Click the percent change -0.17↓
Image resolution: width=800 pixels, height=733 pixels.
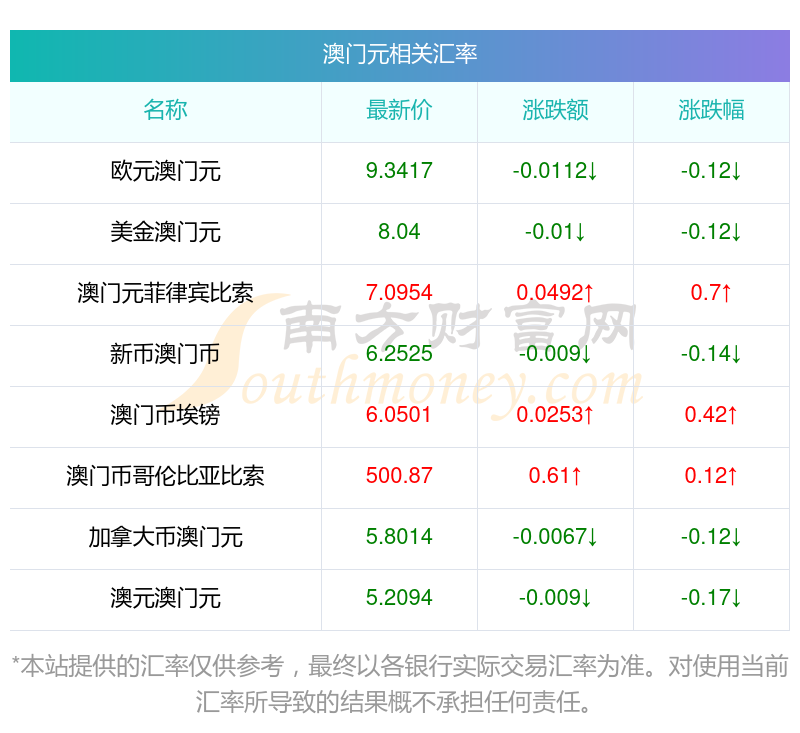coord(711,598)
